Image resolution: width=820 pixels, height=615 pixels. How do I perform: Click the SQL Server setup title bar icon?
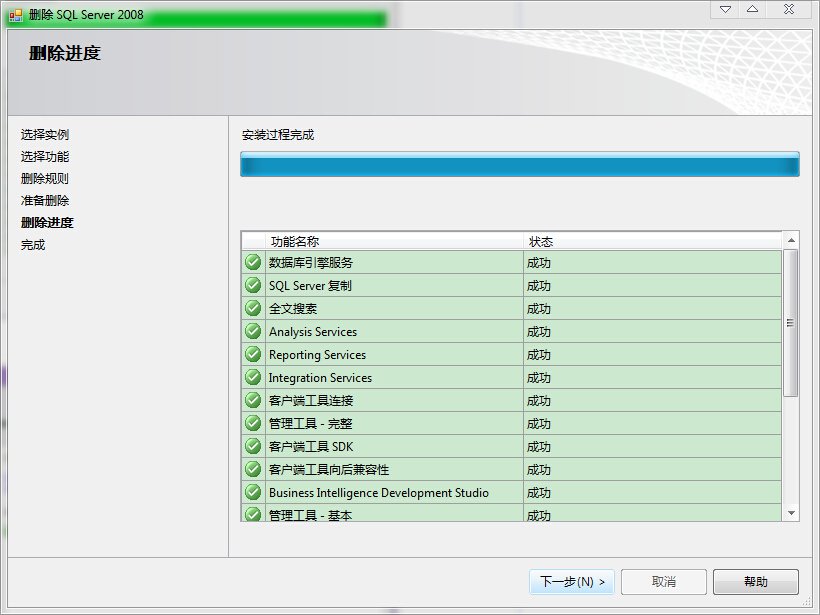pyautogui.click(x=16, y=15)
